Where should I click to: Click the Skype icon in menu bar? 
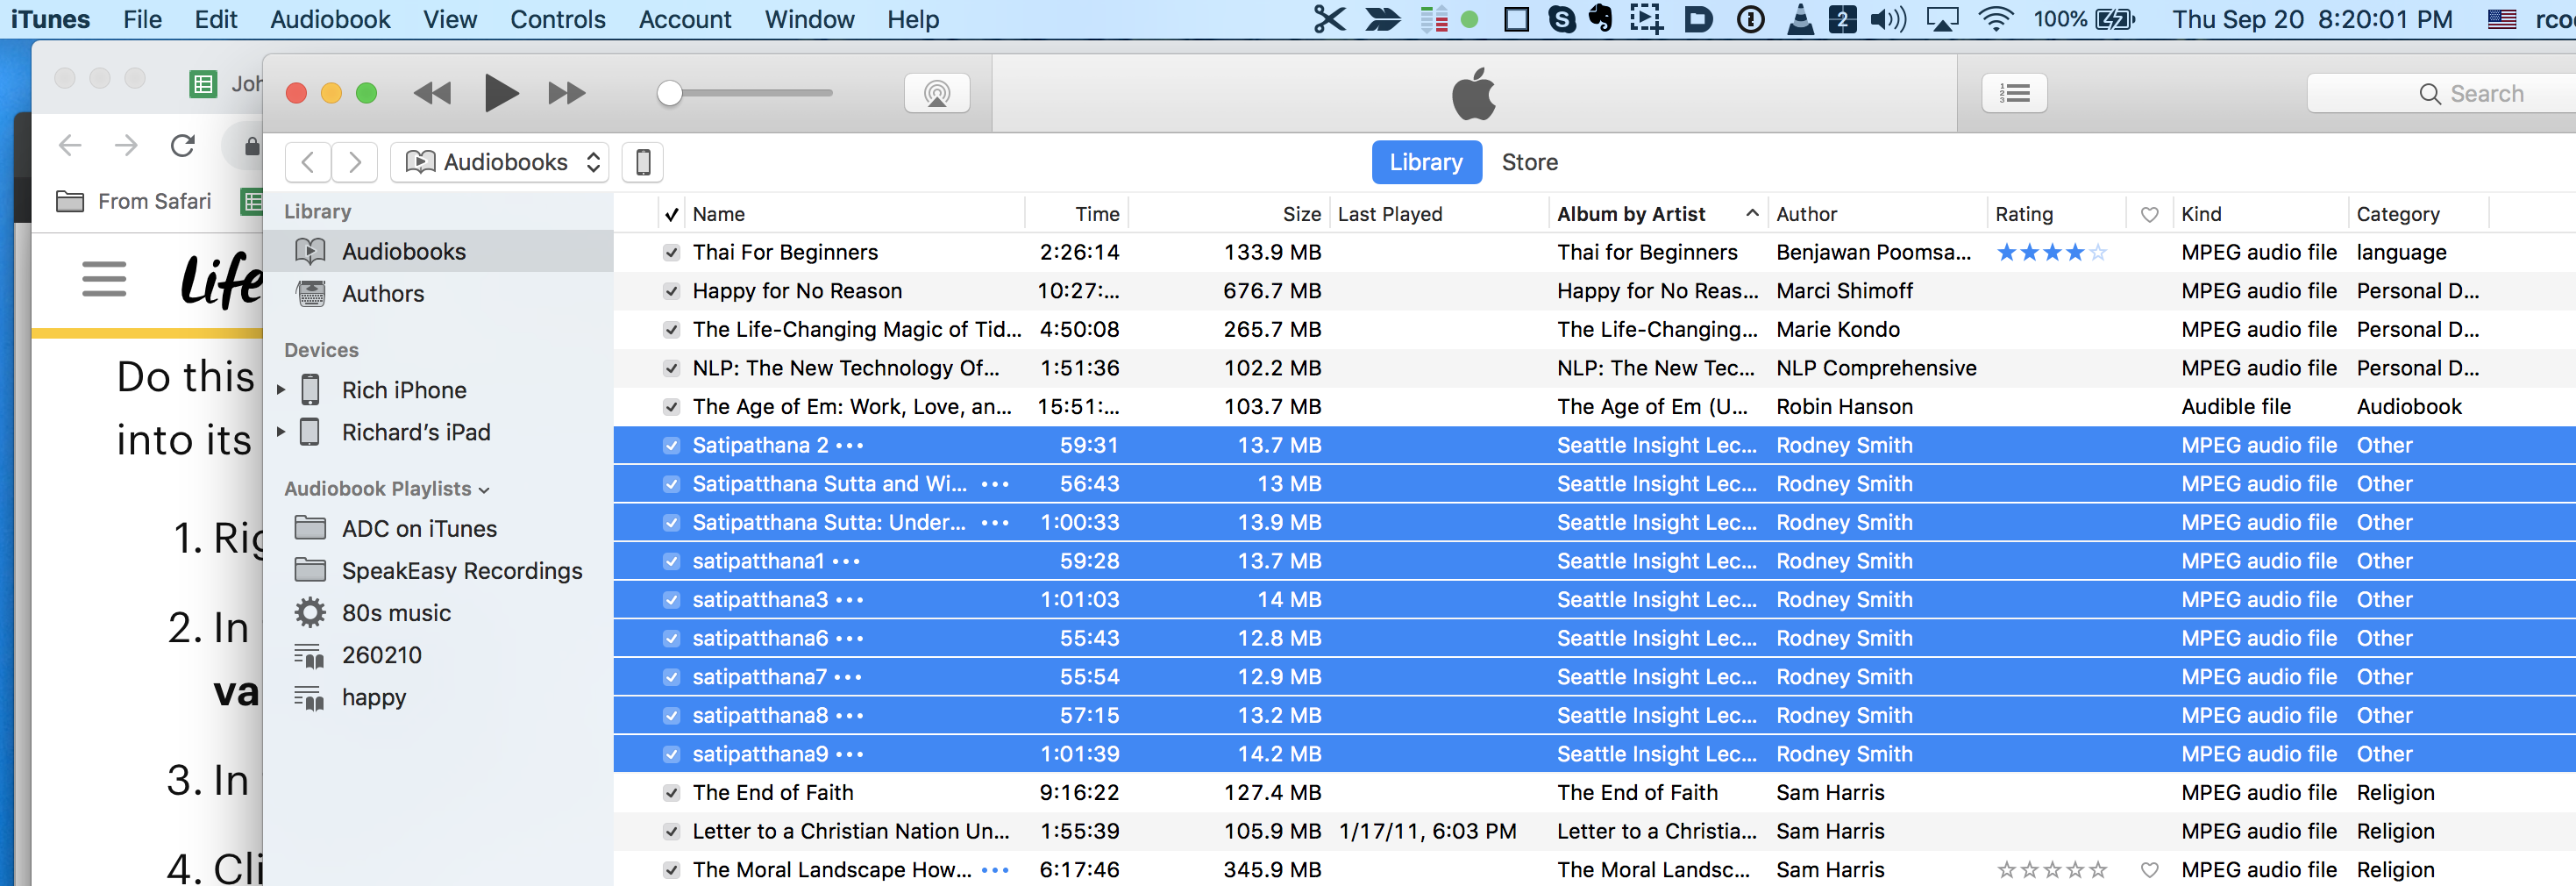click(1561, 19)
